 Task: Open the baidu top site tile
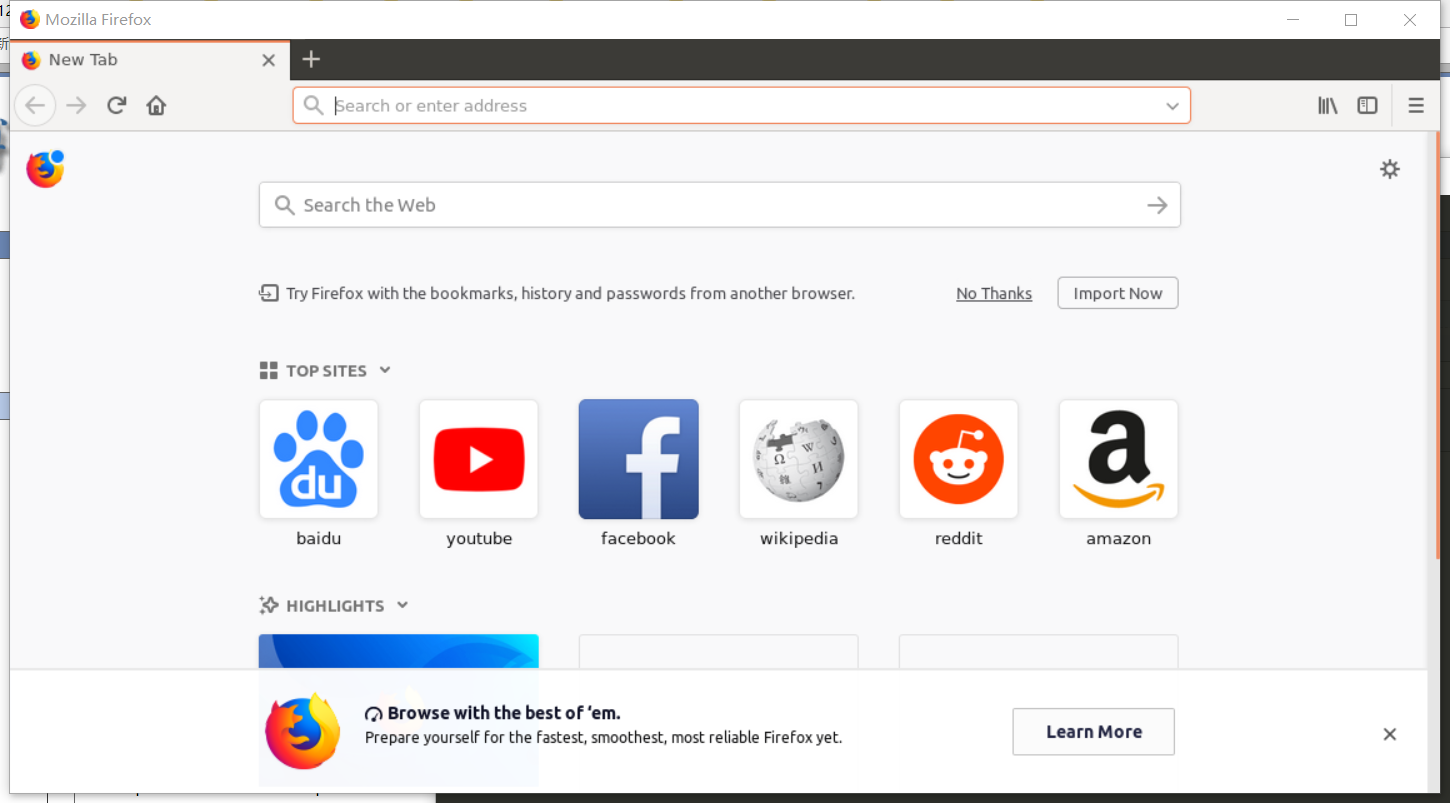point(319,459)
